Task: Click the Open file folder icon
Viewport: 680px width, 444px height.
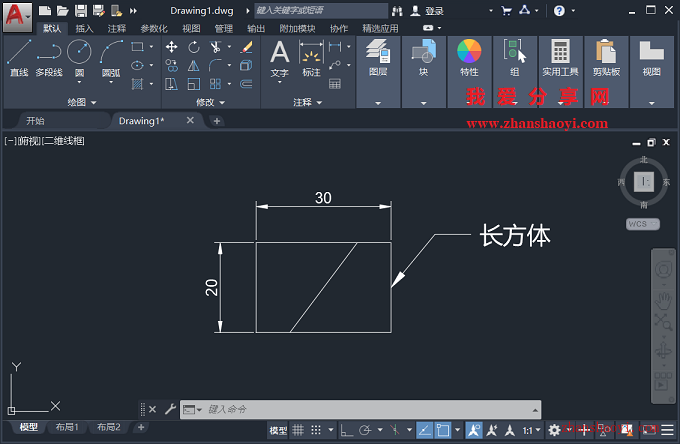Action: (63, 11)
